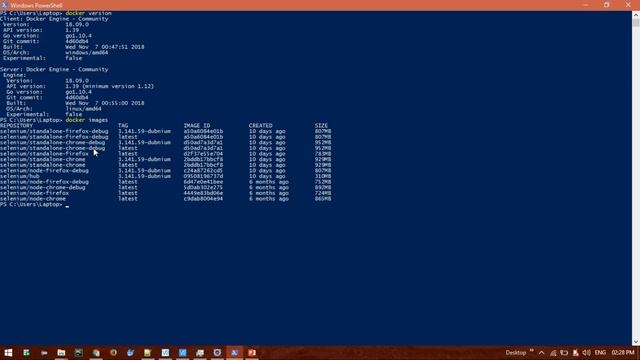Click selenium/standalone-firefox latest row name

[44, 154]
